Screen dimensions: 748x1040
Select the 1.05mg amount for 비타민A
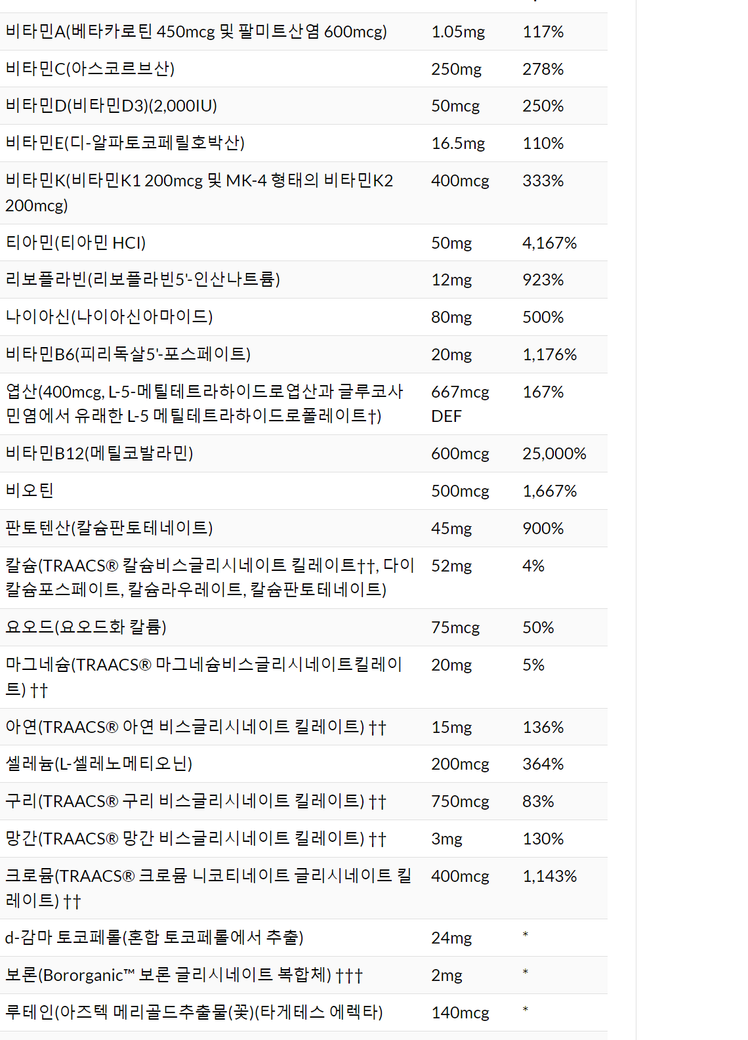click(x=458, y=32)
